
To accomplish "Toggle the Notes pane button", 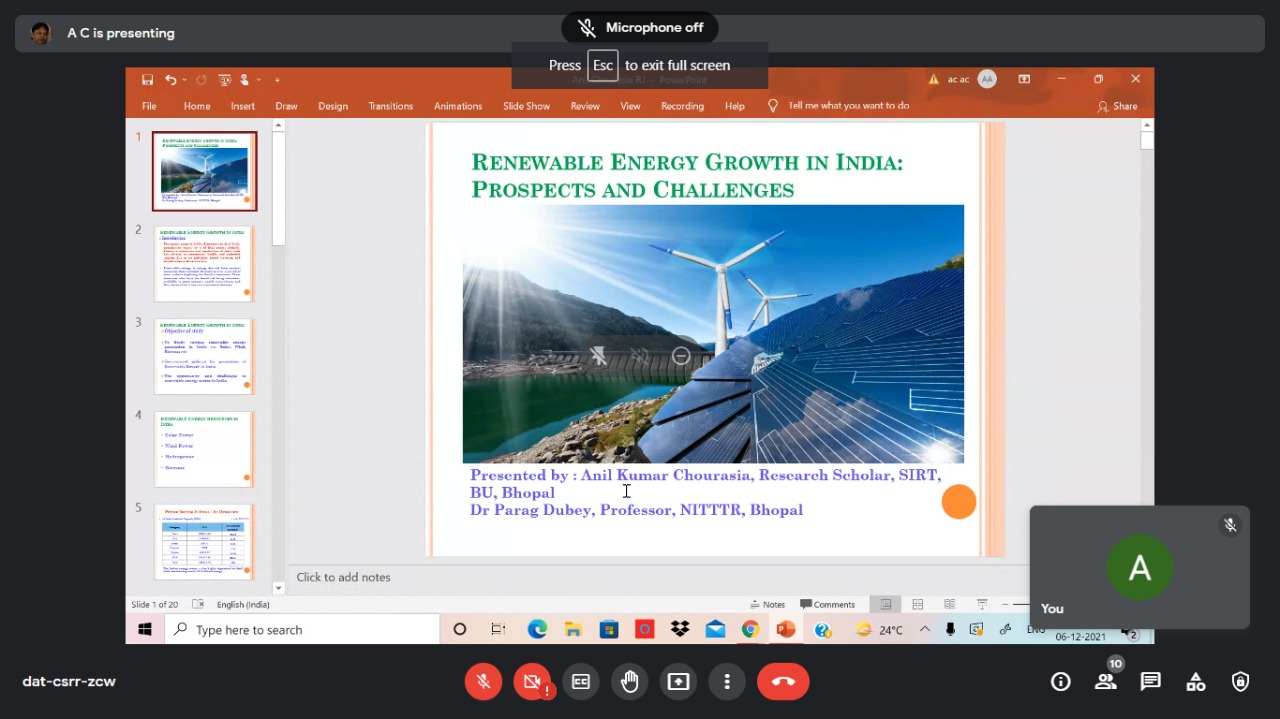I will (767, 604).
